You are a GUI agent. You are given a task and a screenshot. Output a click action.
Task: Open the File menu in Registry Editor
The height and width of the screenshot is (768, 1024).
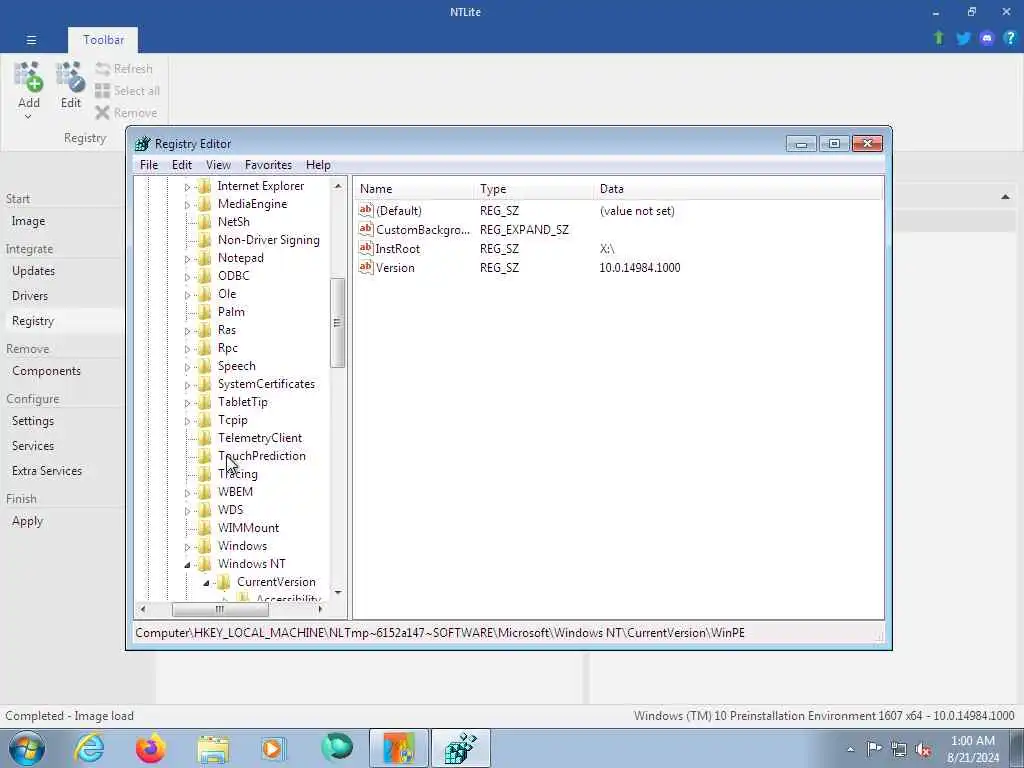click(149, 165)
